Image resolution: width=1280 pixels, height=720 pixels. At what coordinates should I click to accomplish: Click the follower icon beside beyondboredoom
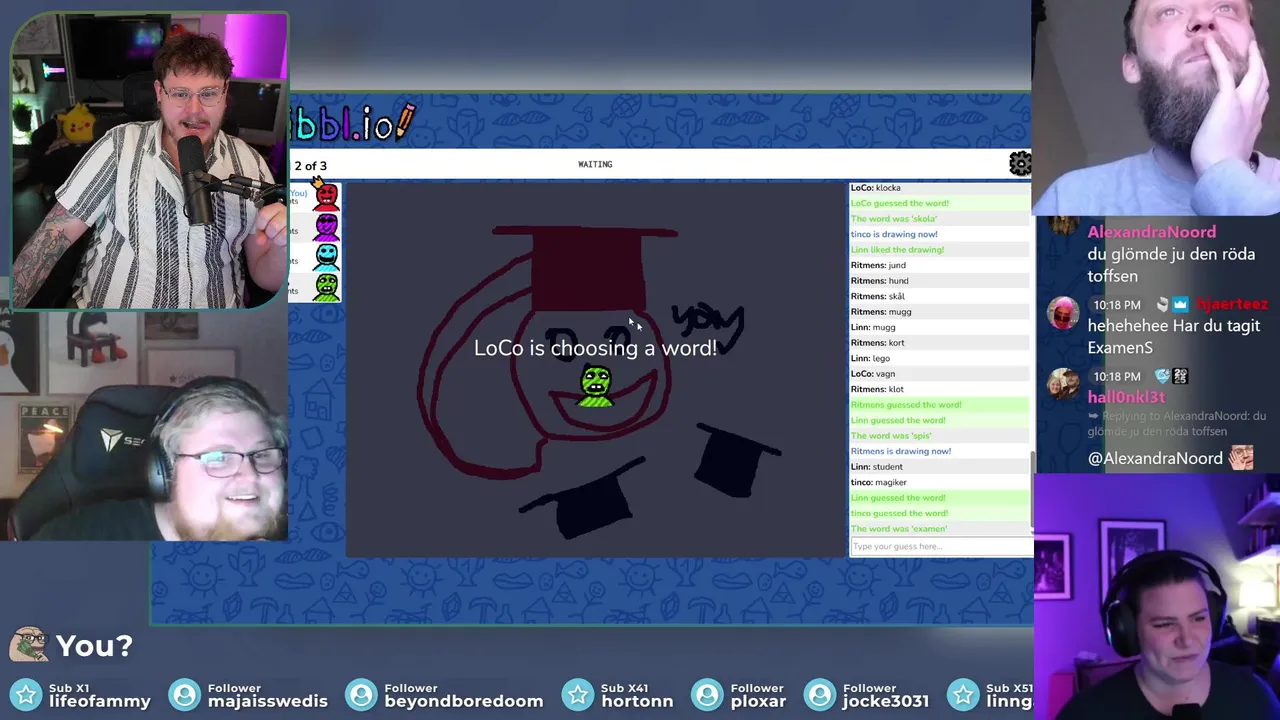click(x=361, y=694)
